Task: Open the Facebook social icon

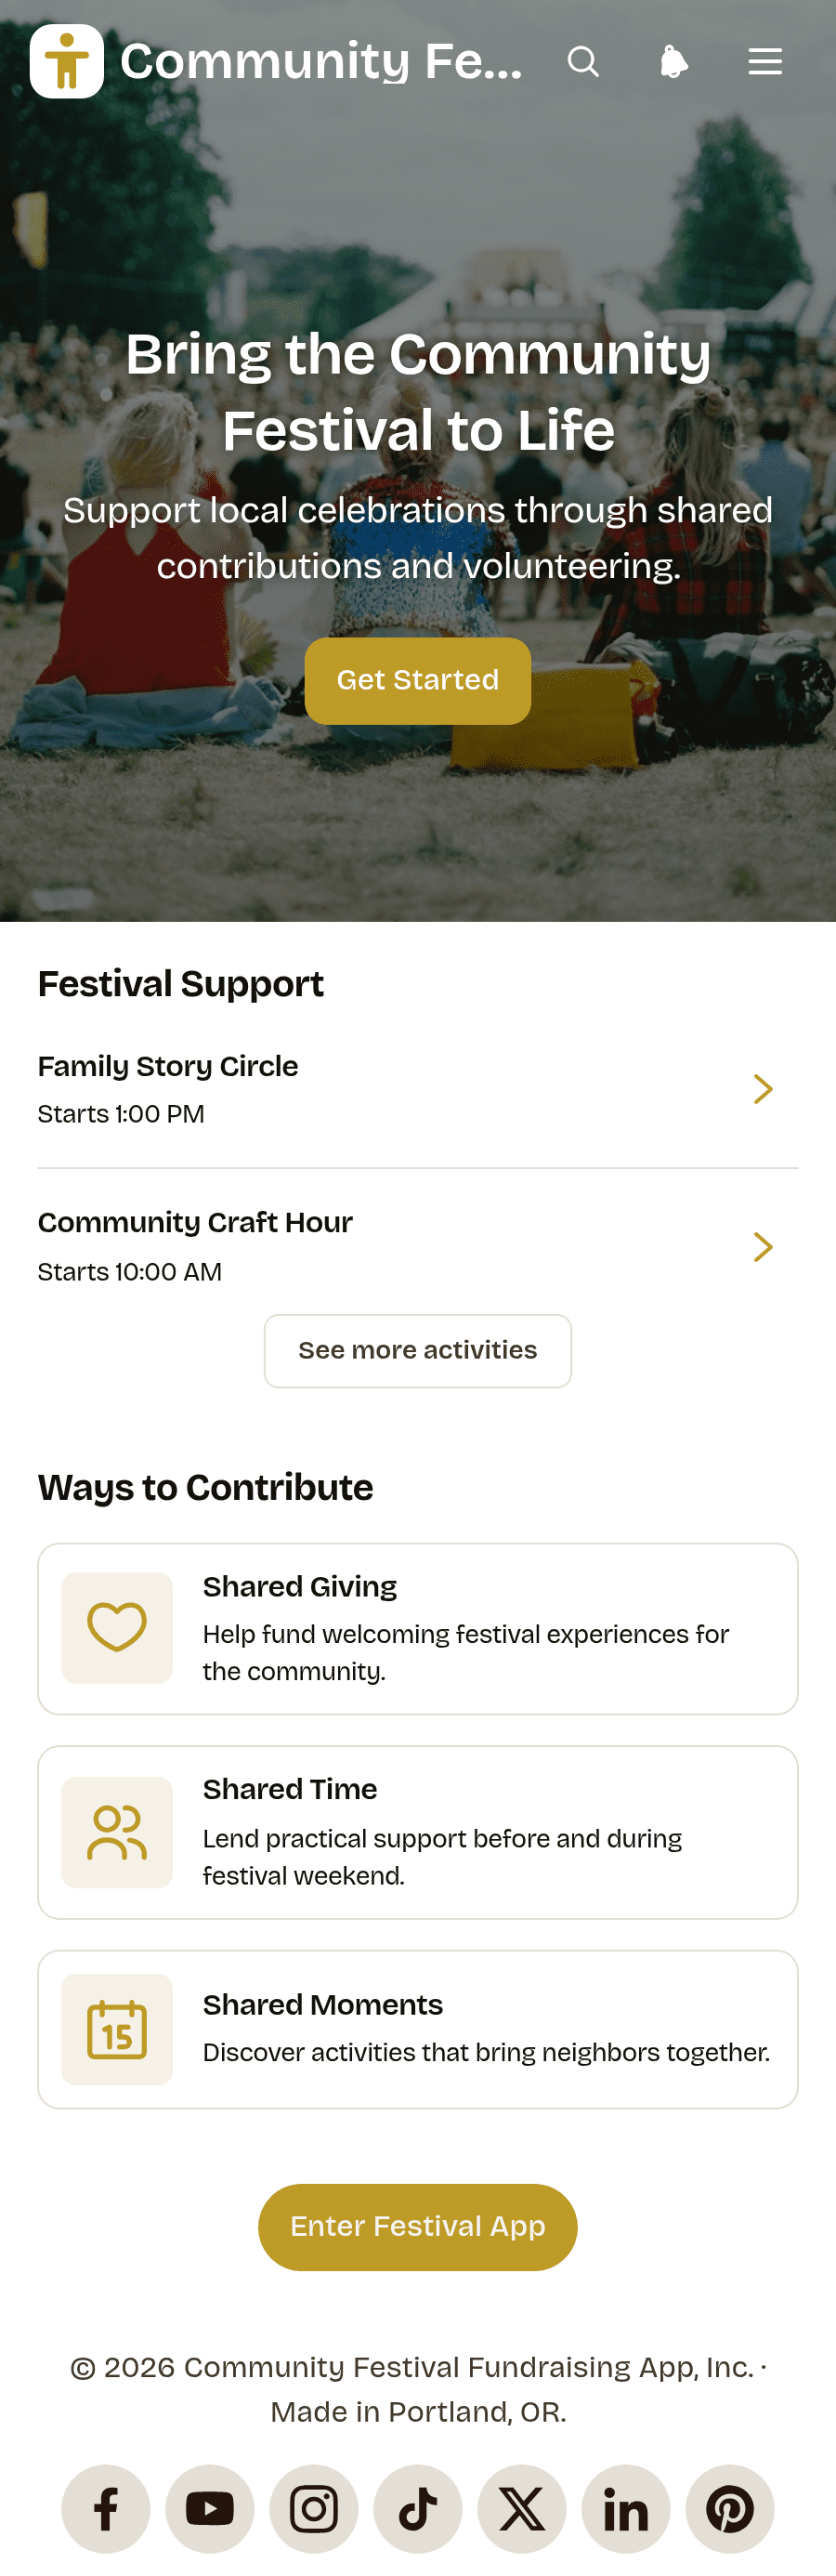Action: 106,2509
